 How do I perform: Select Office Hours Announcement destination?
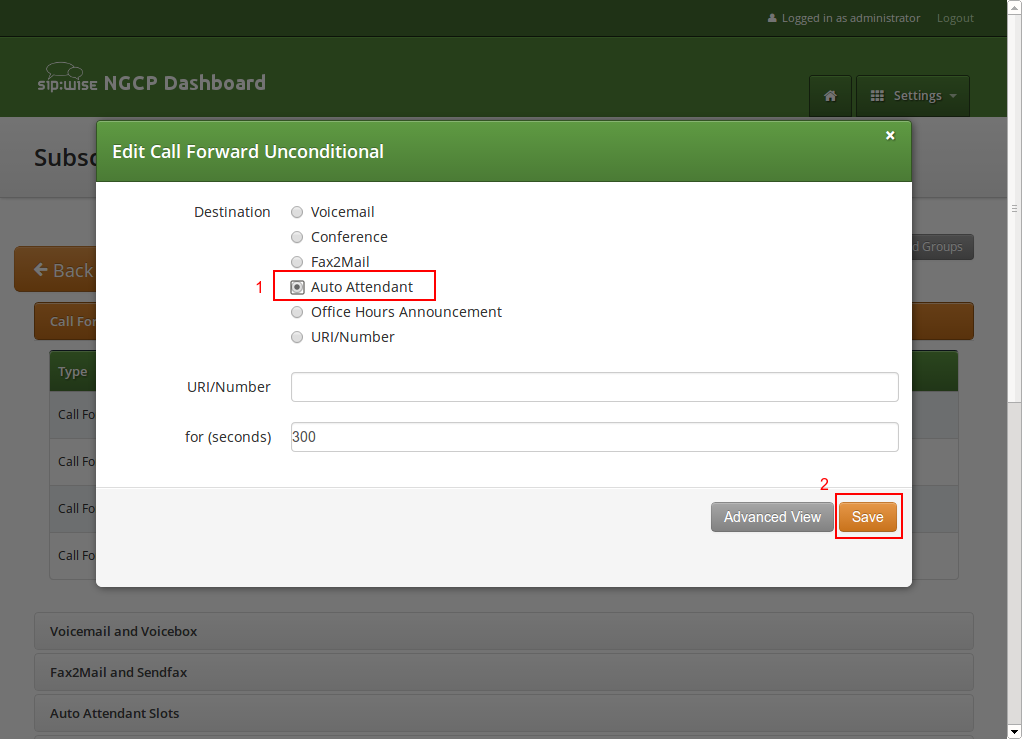click(297, 312)
